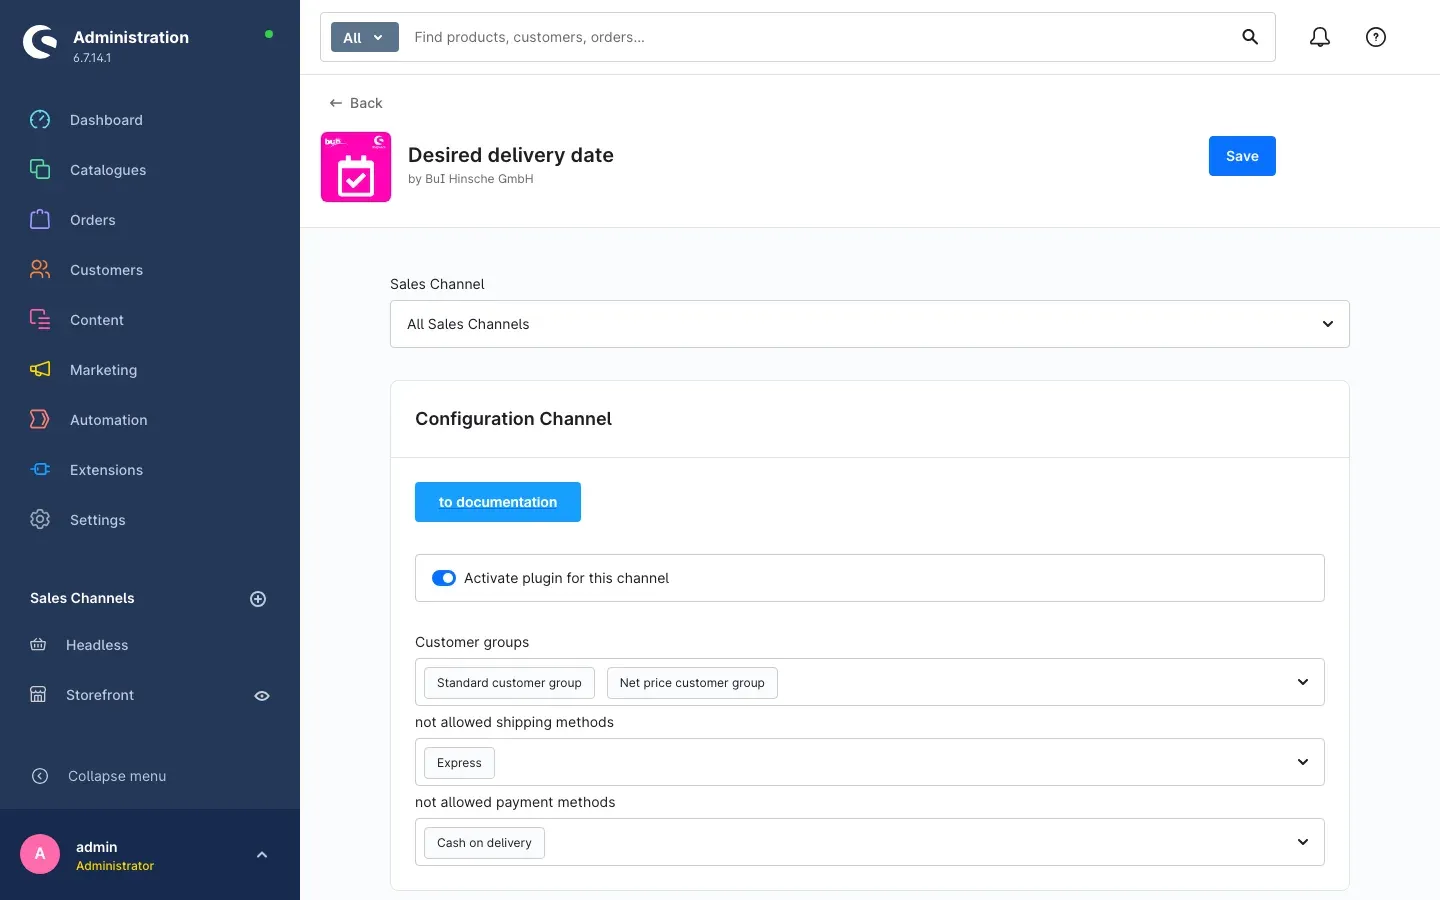Click the to documentation button
1440x900 pixels.
click(498, 502)
